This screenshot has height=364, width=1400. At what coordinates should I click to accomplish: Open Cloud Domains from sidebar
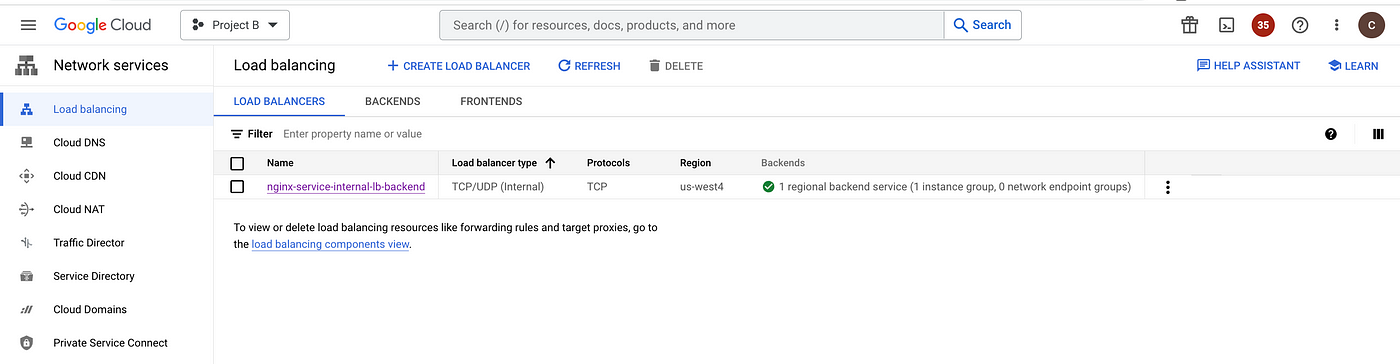[107, 309]
